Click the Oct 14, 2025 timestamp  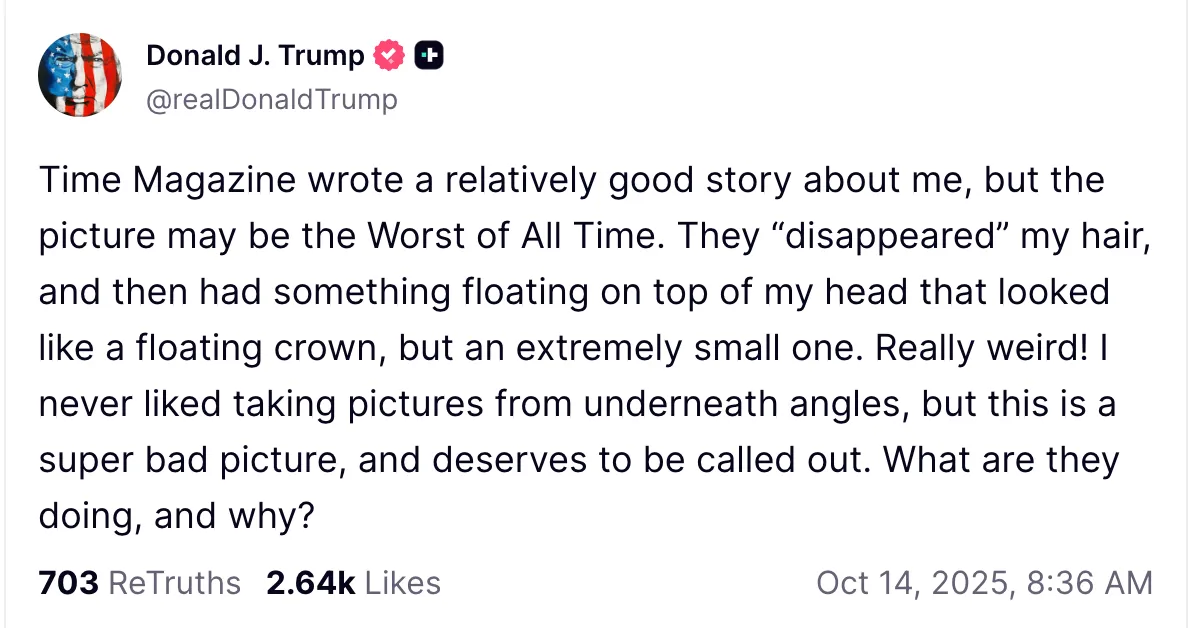(987, 582)
